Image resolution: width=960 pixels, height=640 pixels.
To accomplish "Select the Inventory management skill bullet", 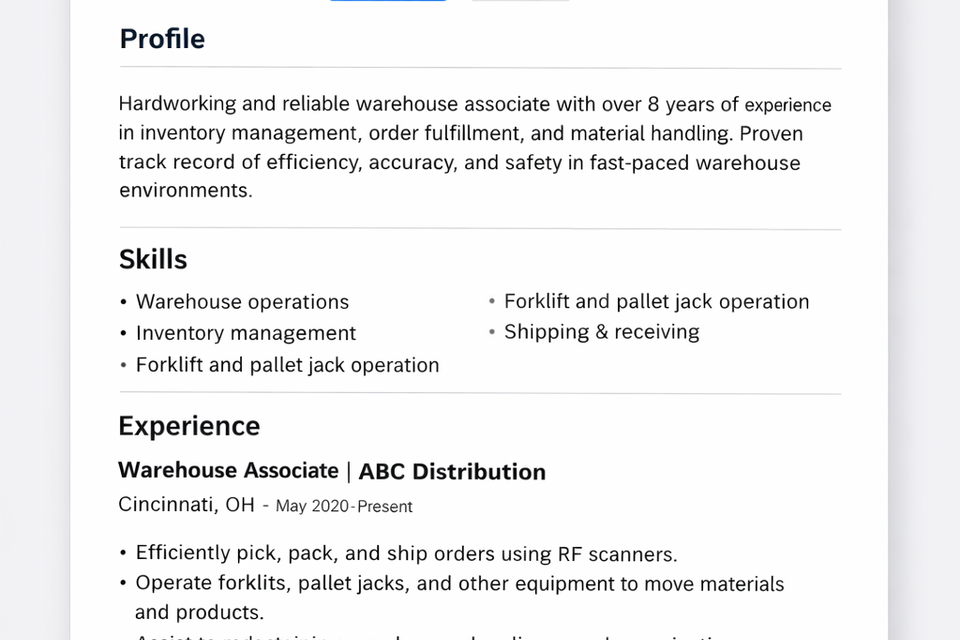I will coord(246,333).
